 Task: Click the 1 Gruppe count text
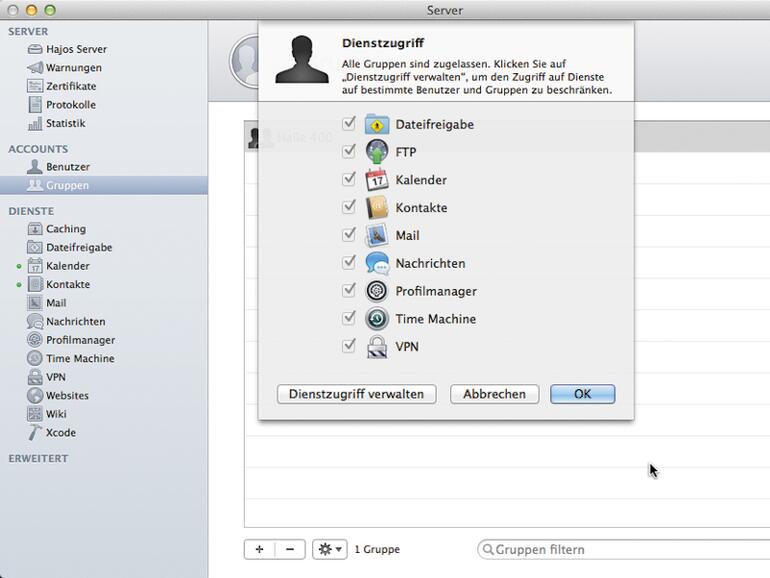point(377,550)
